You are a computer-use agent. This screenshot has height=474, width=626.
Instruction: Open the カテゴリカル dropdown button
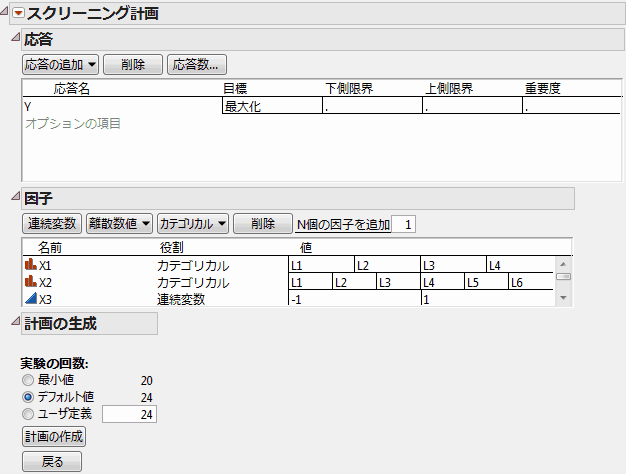[x=193, y=224]
